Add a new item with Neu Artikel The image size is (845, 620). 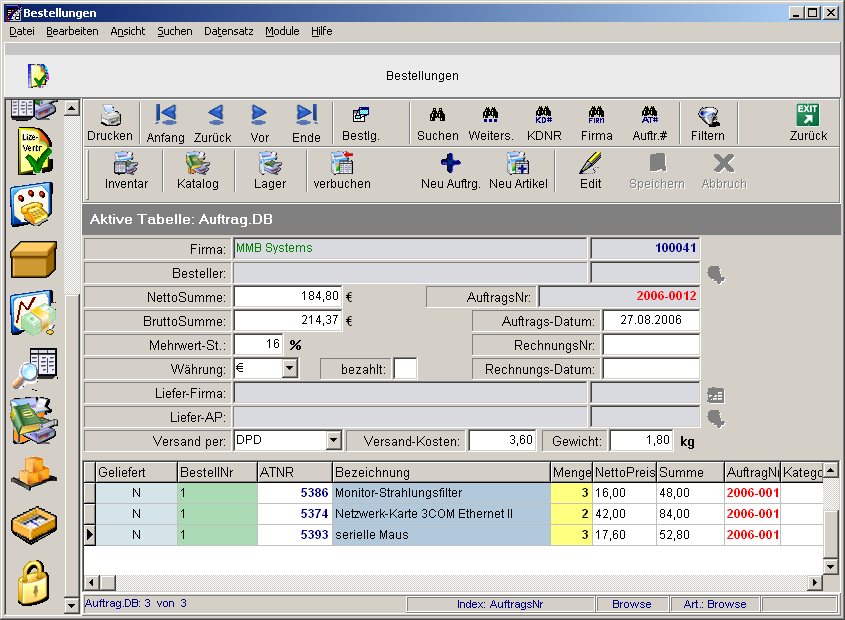[x=518, y=164]
